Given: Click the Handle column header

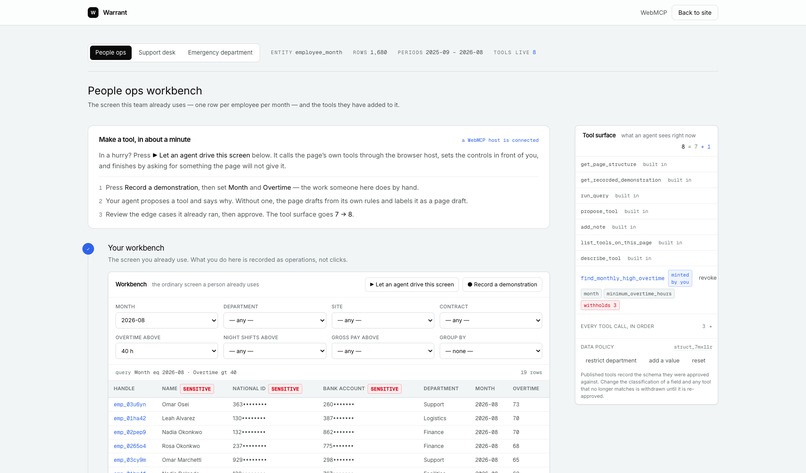Looking at the screenshot, I should tap(124, 389).
